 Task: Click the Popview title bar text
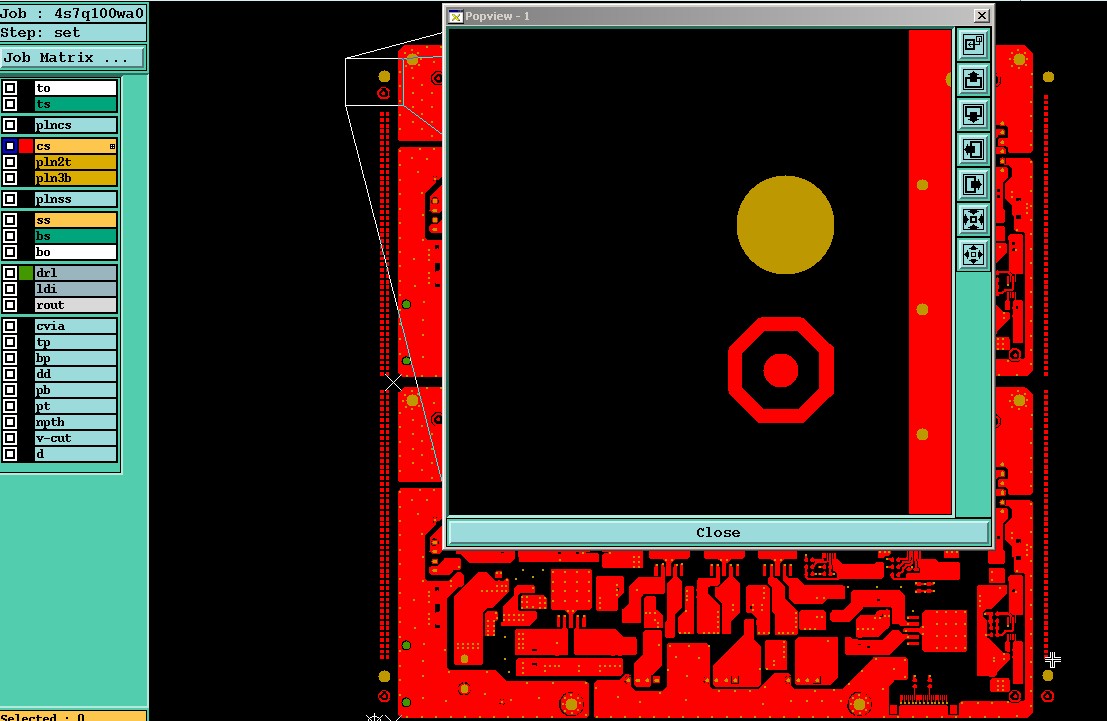click(497, 16)
